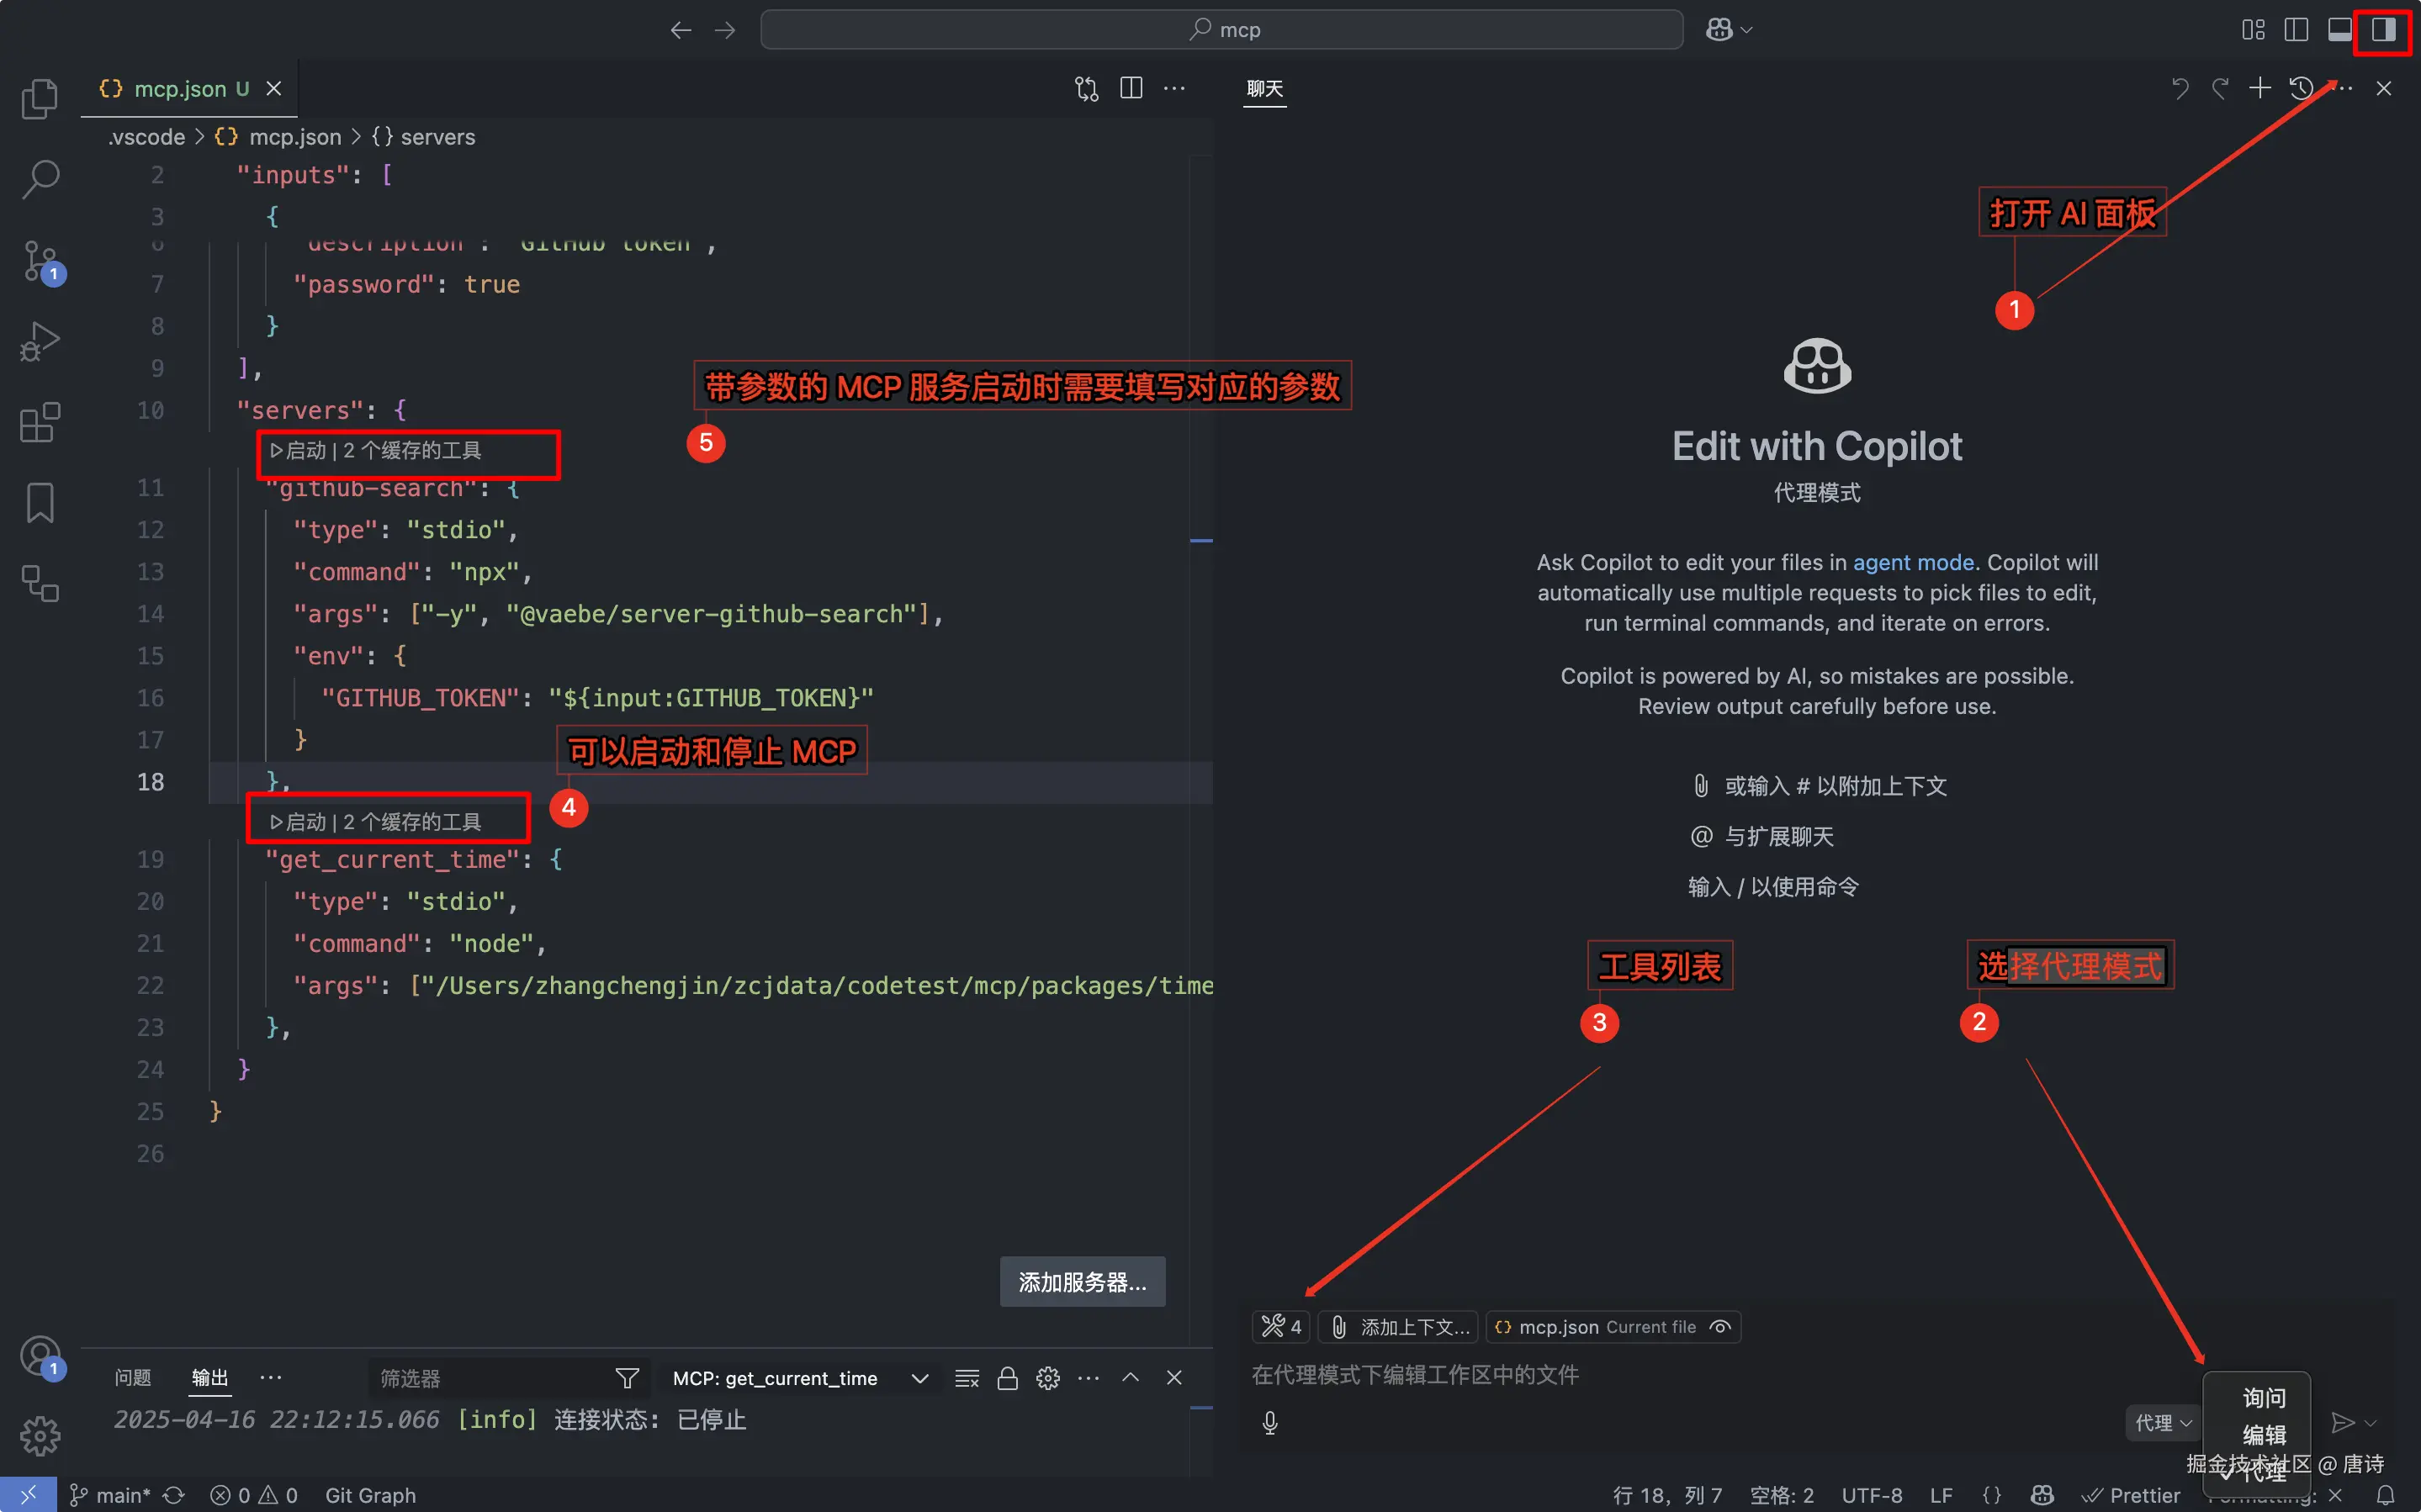
Task: Click the 筛选器 filter input field
Action: [490, 1378]
